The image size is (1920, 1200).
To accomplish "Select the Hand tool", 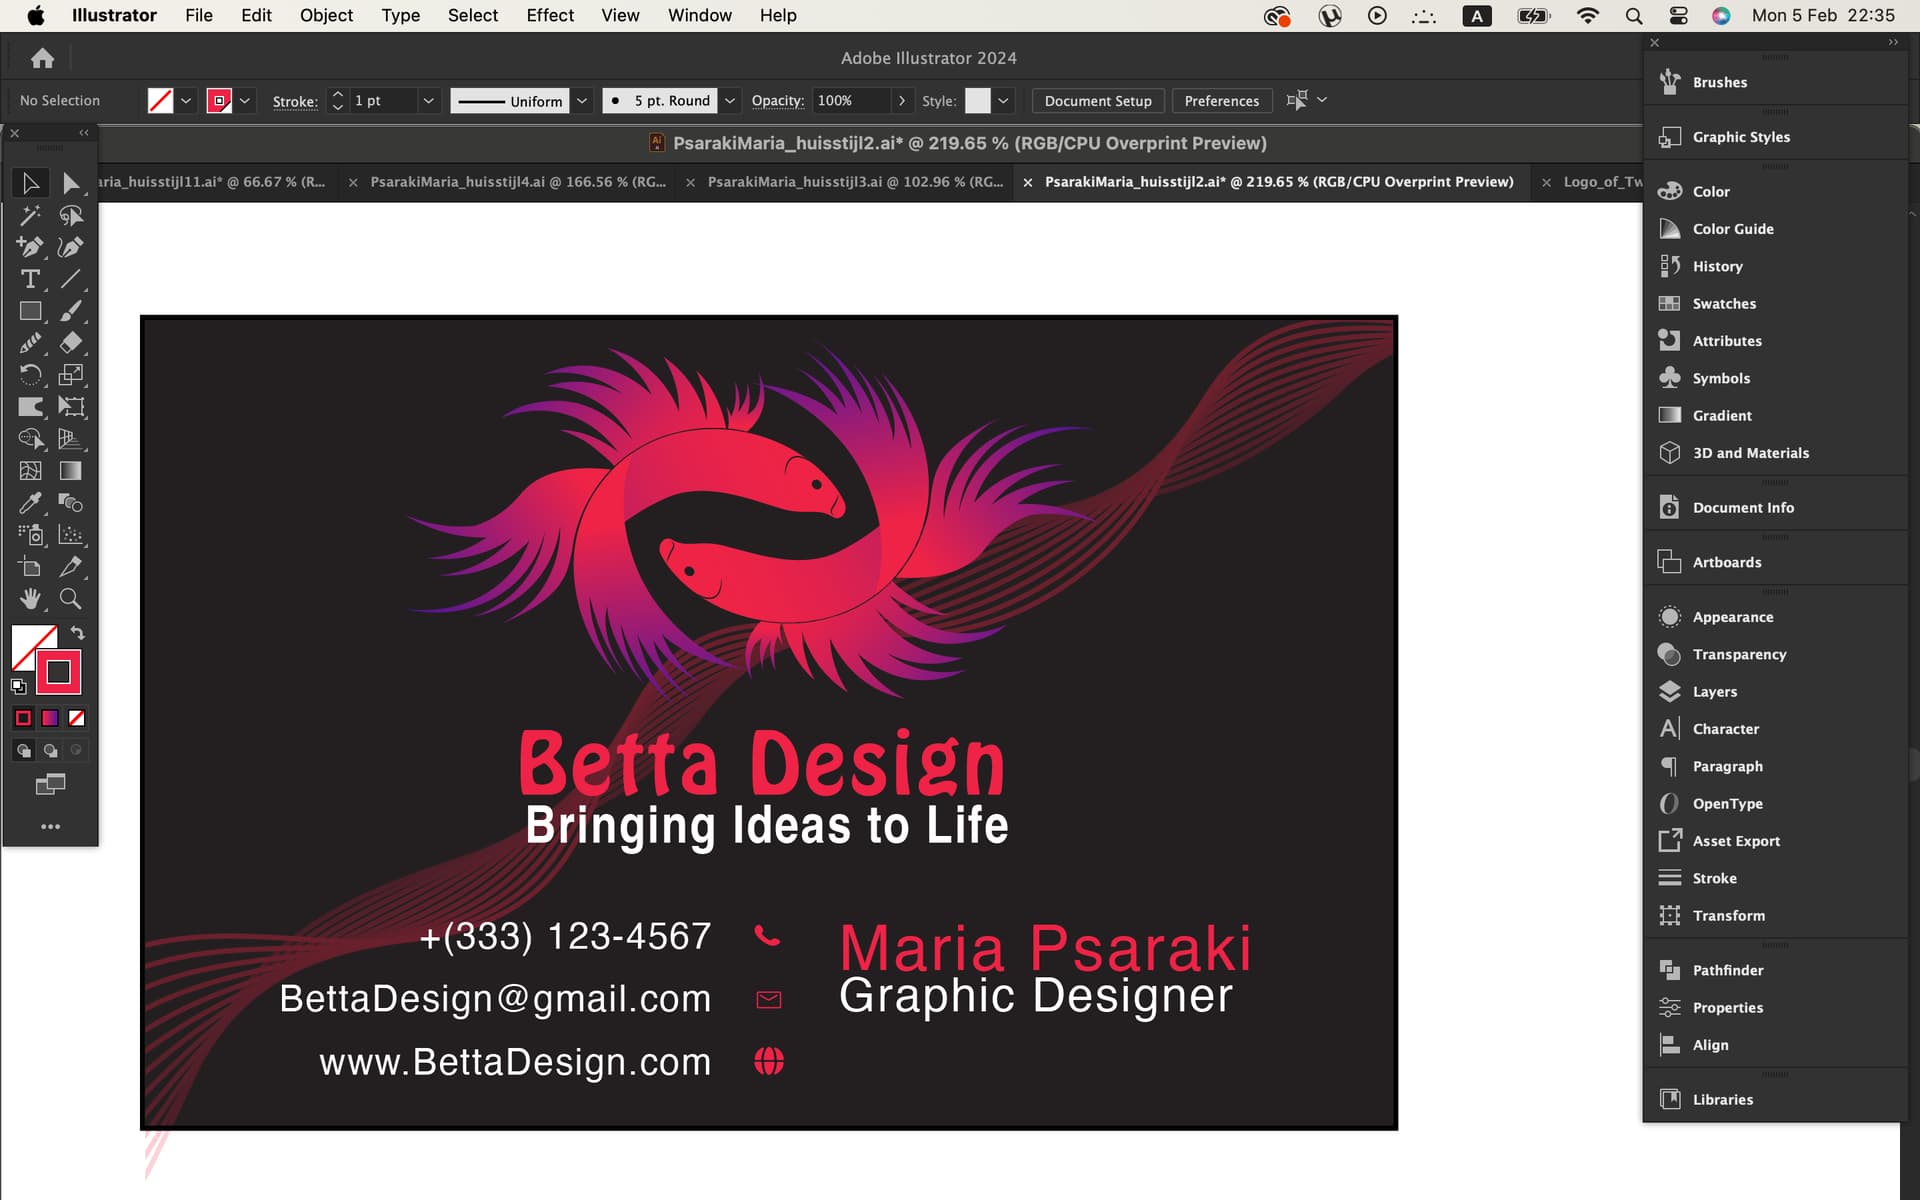I will click(x=30, y=599).
